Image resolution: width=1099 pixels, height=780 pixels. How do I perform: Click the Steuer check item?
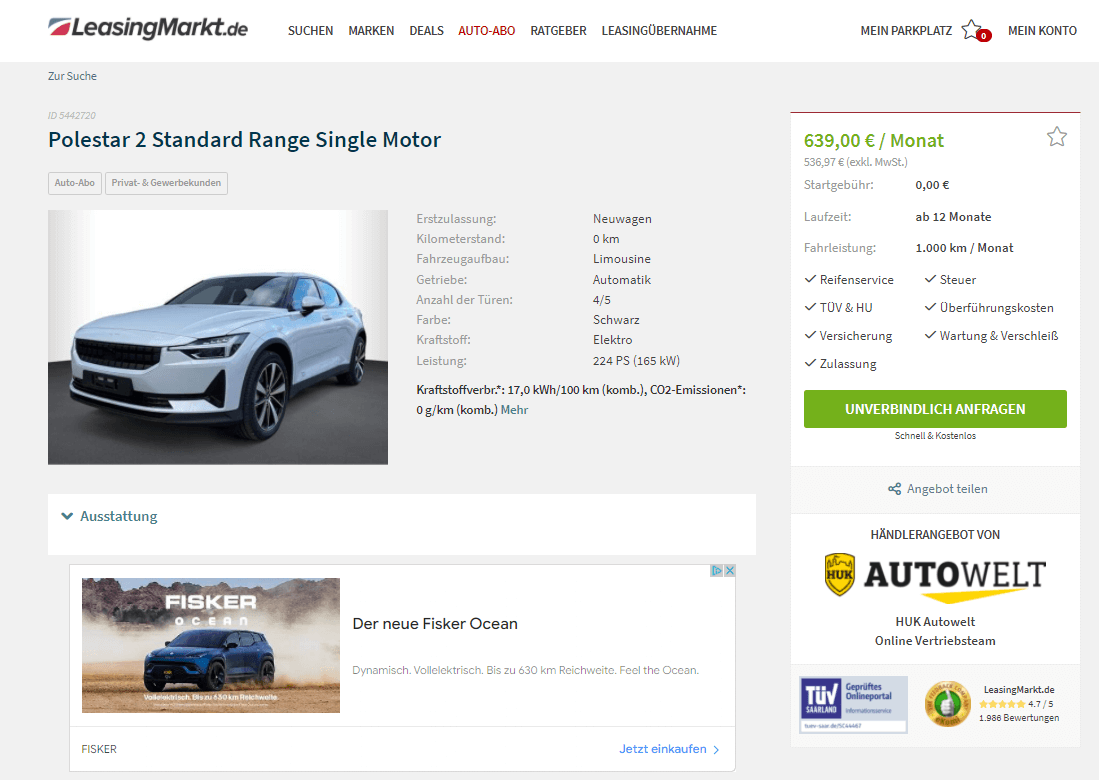pyautogui.click(x=950, y=280)
